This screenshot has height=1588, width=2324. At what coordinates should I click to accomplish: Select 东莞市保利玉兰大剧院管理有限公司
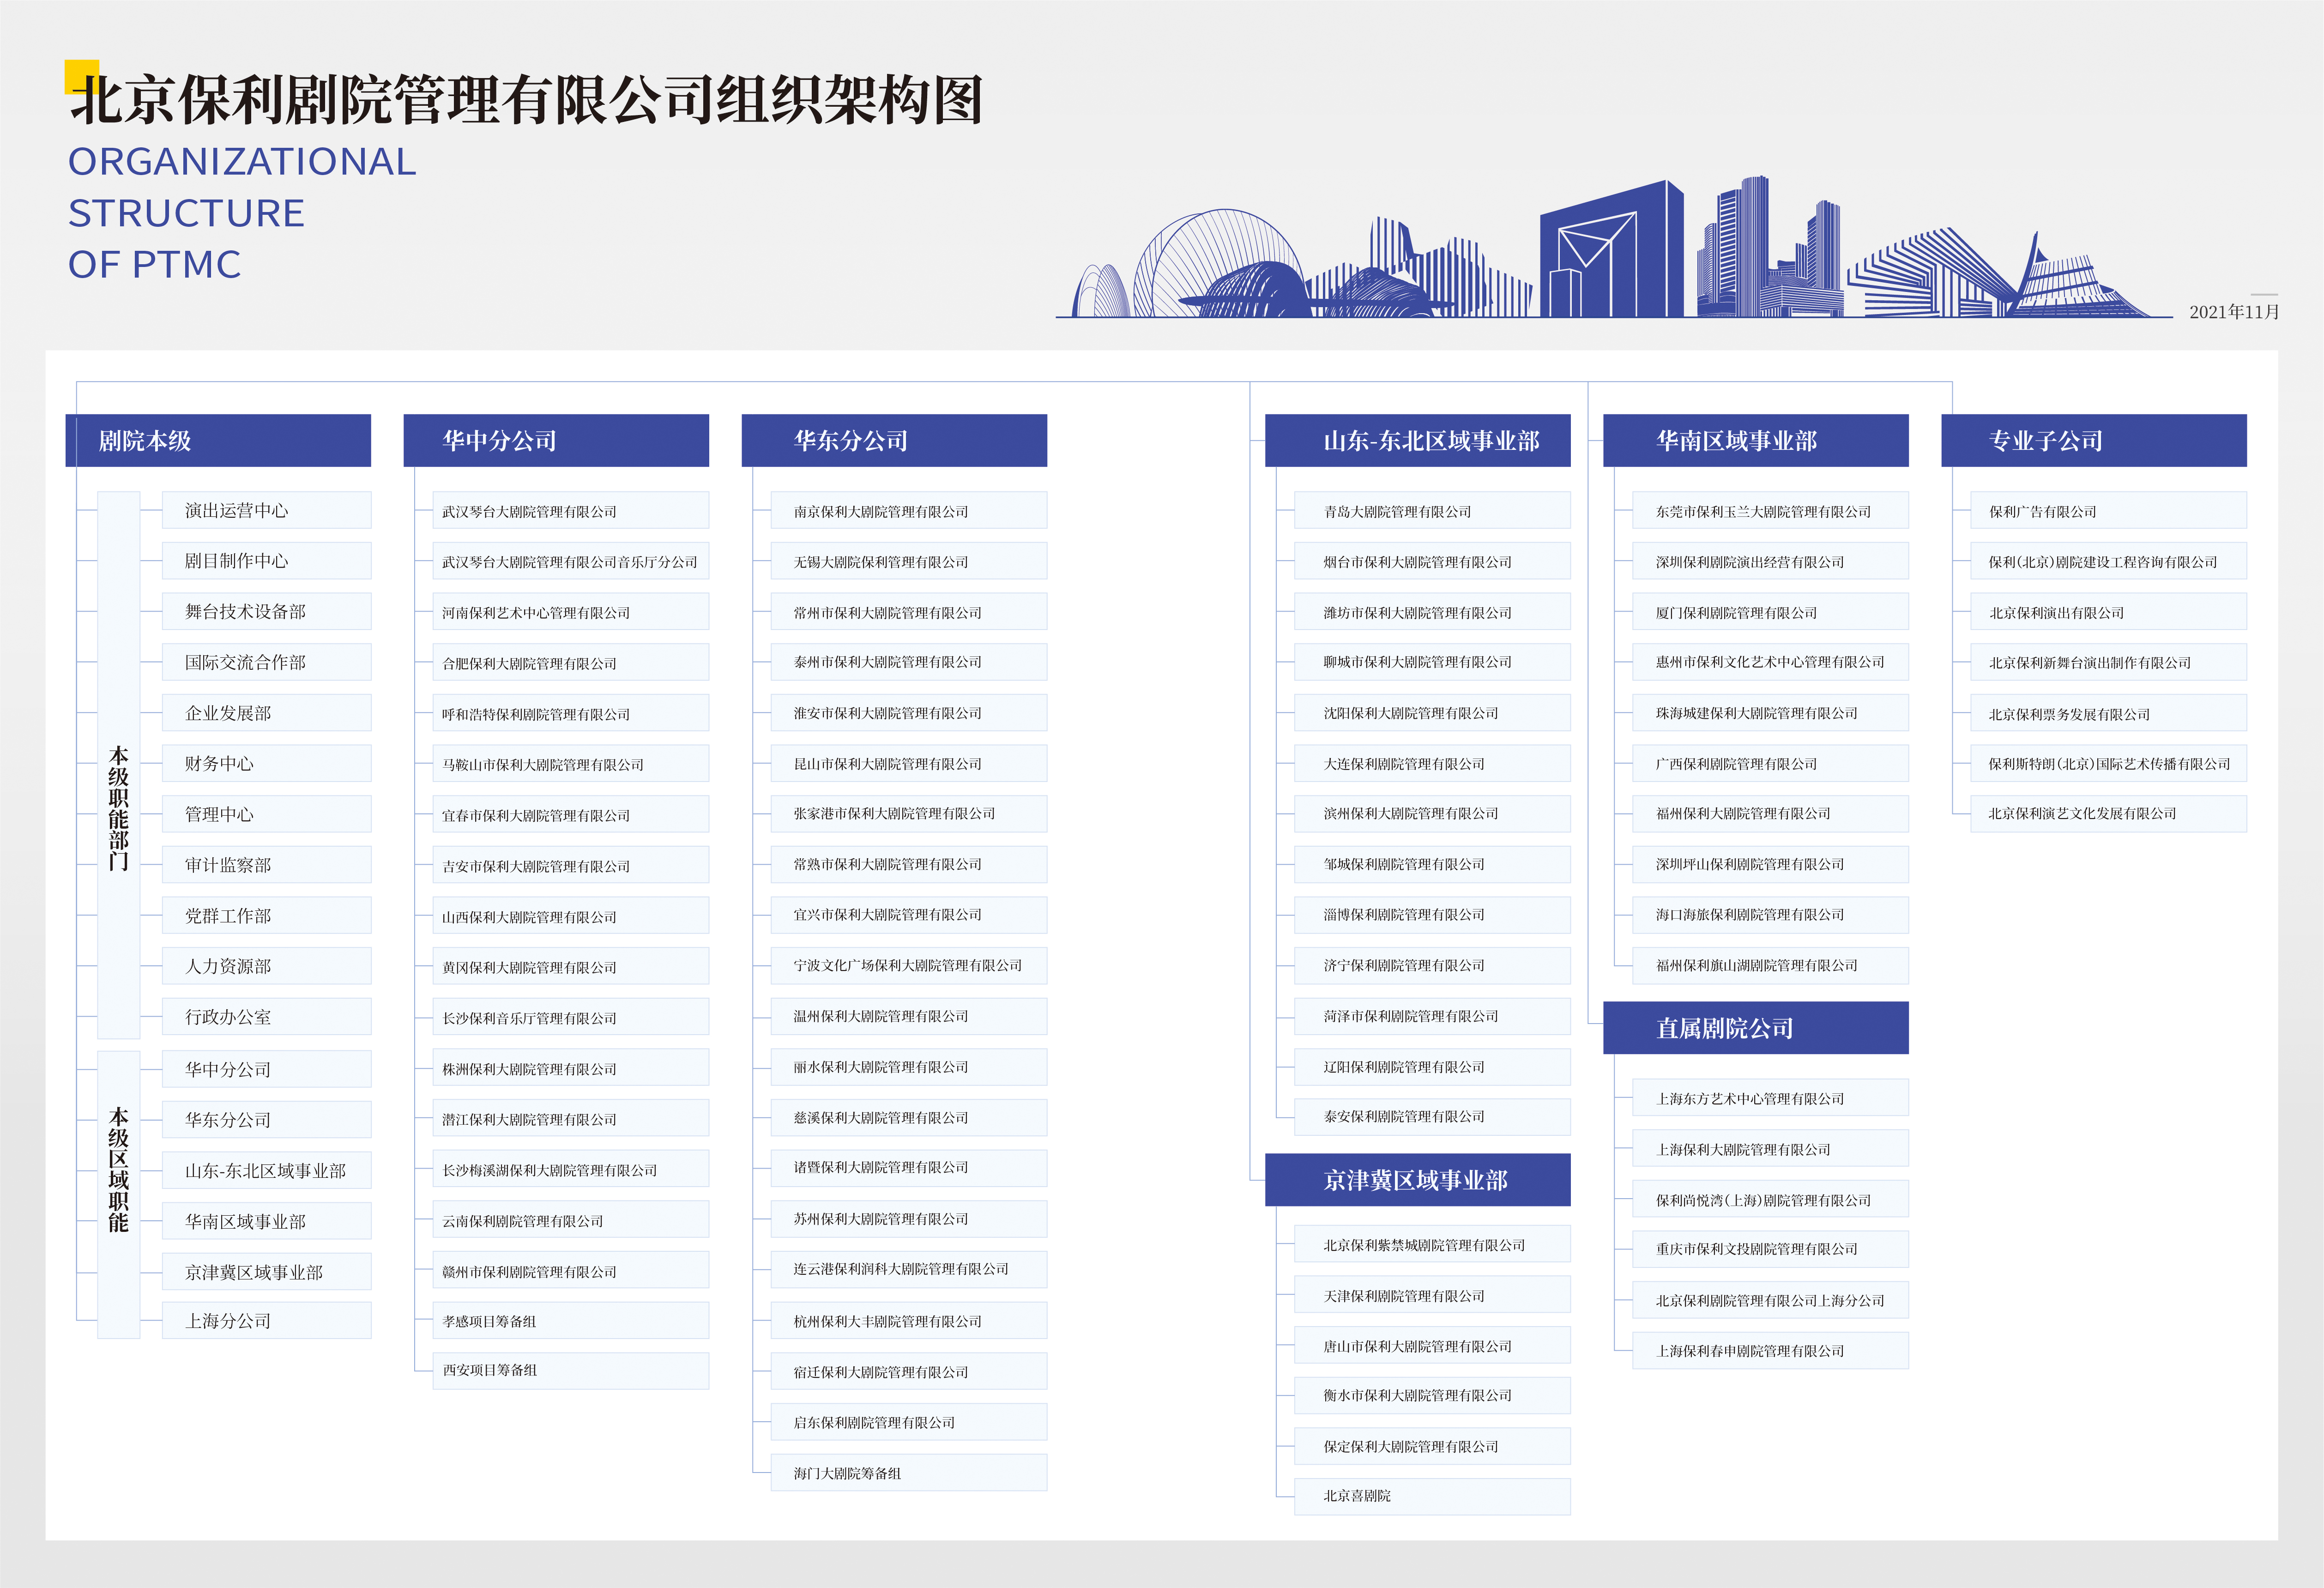pos(1769,510)
